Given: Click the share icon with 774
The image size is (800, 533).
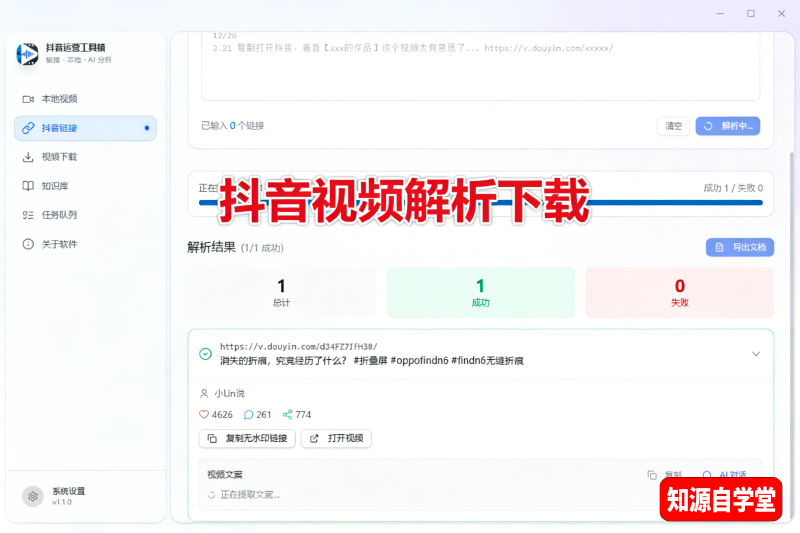Looking at the screenshot, I should [288, 415].
